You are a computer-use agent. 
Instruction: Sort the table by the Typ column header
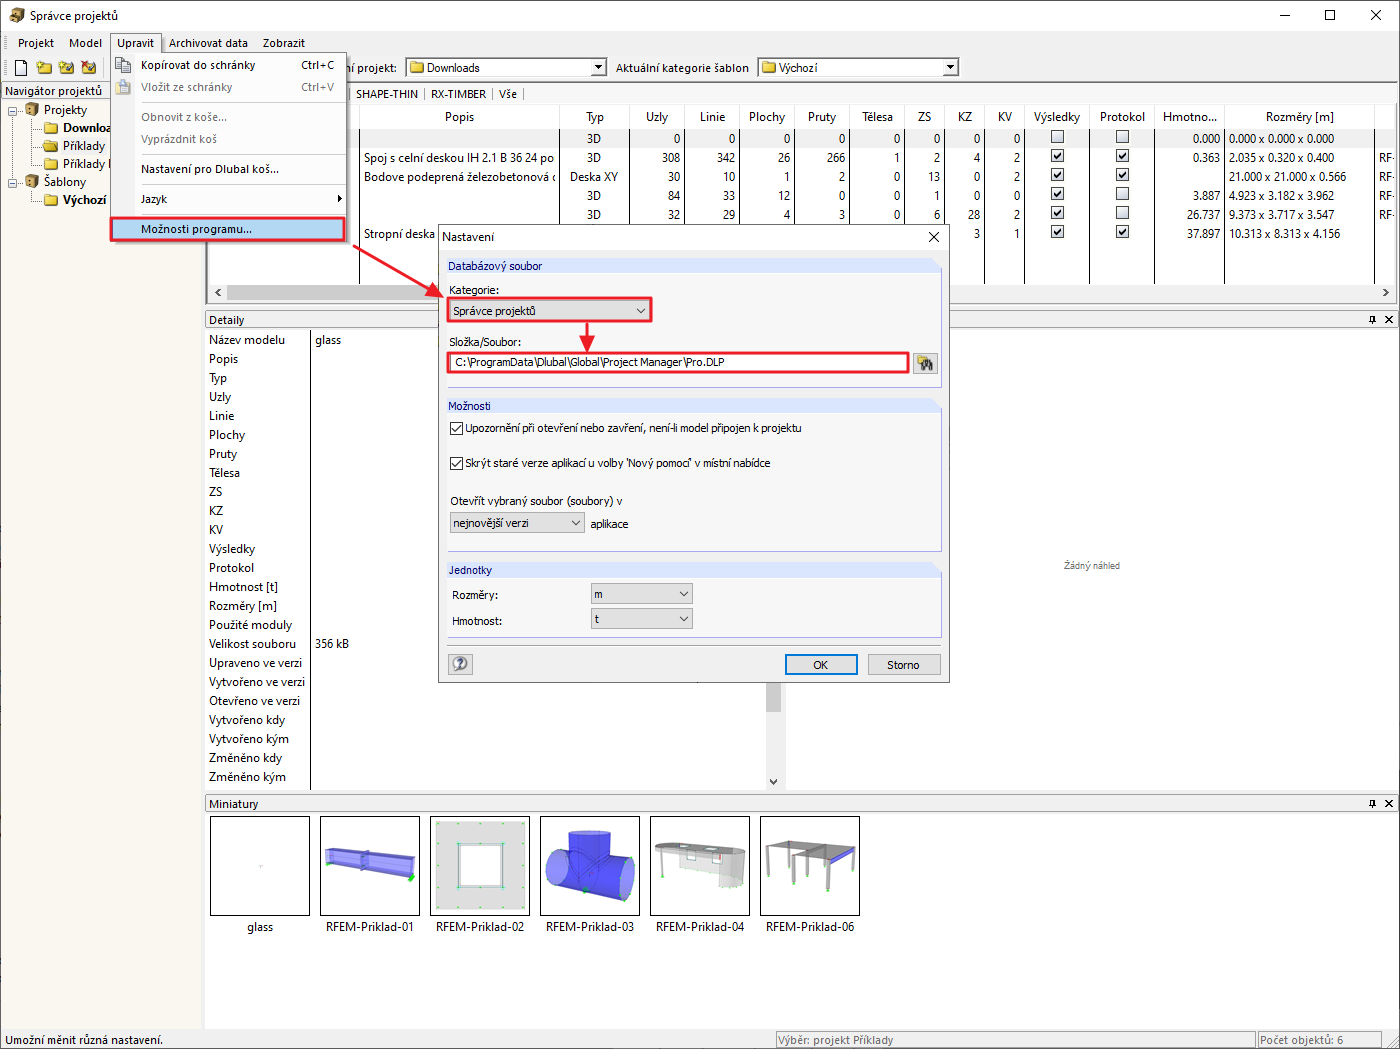pyautogui.click(x=595, y=117)
